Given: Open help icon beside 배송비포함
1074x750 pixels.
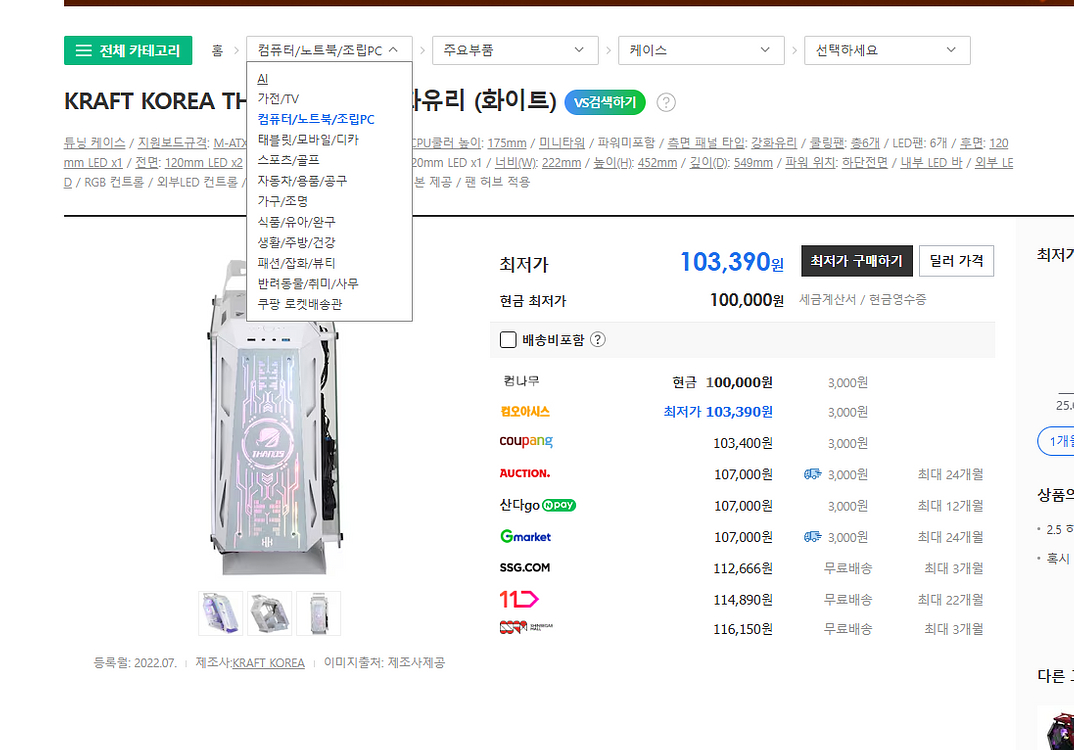Looking at the screenshot, I should [597, 340].
